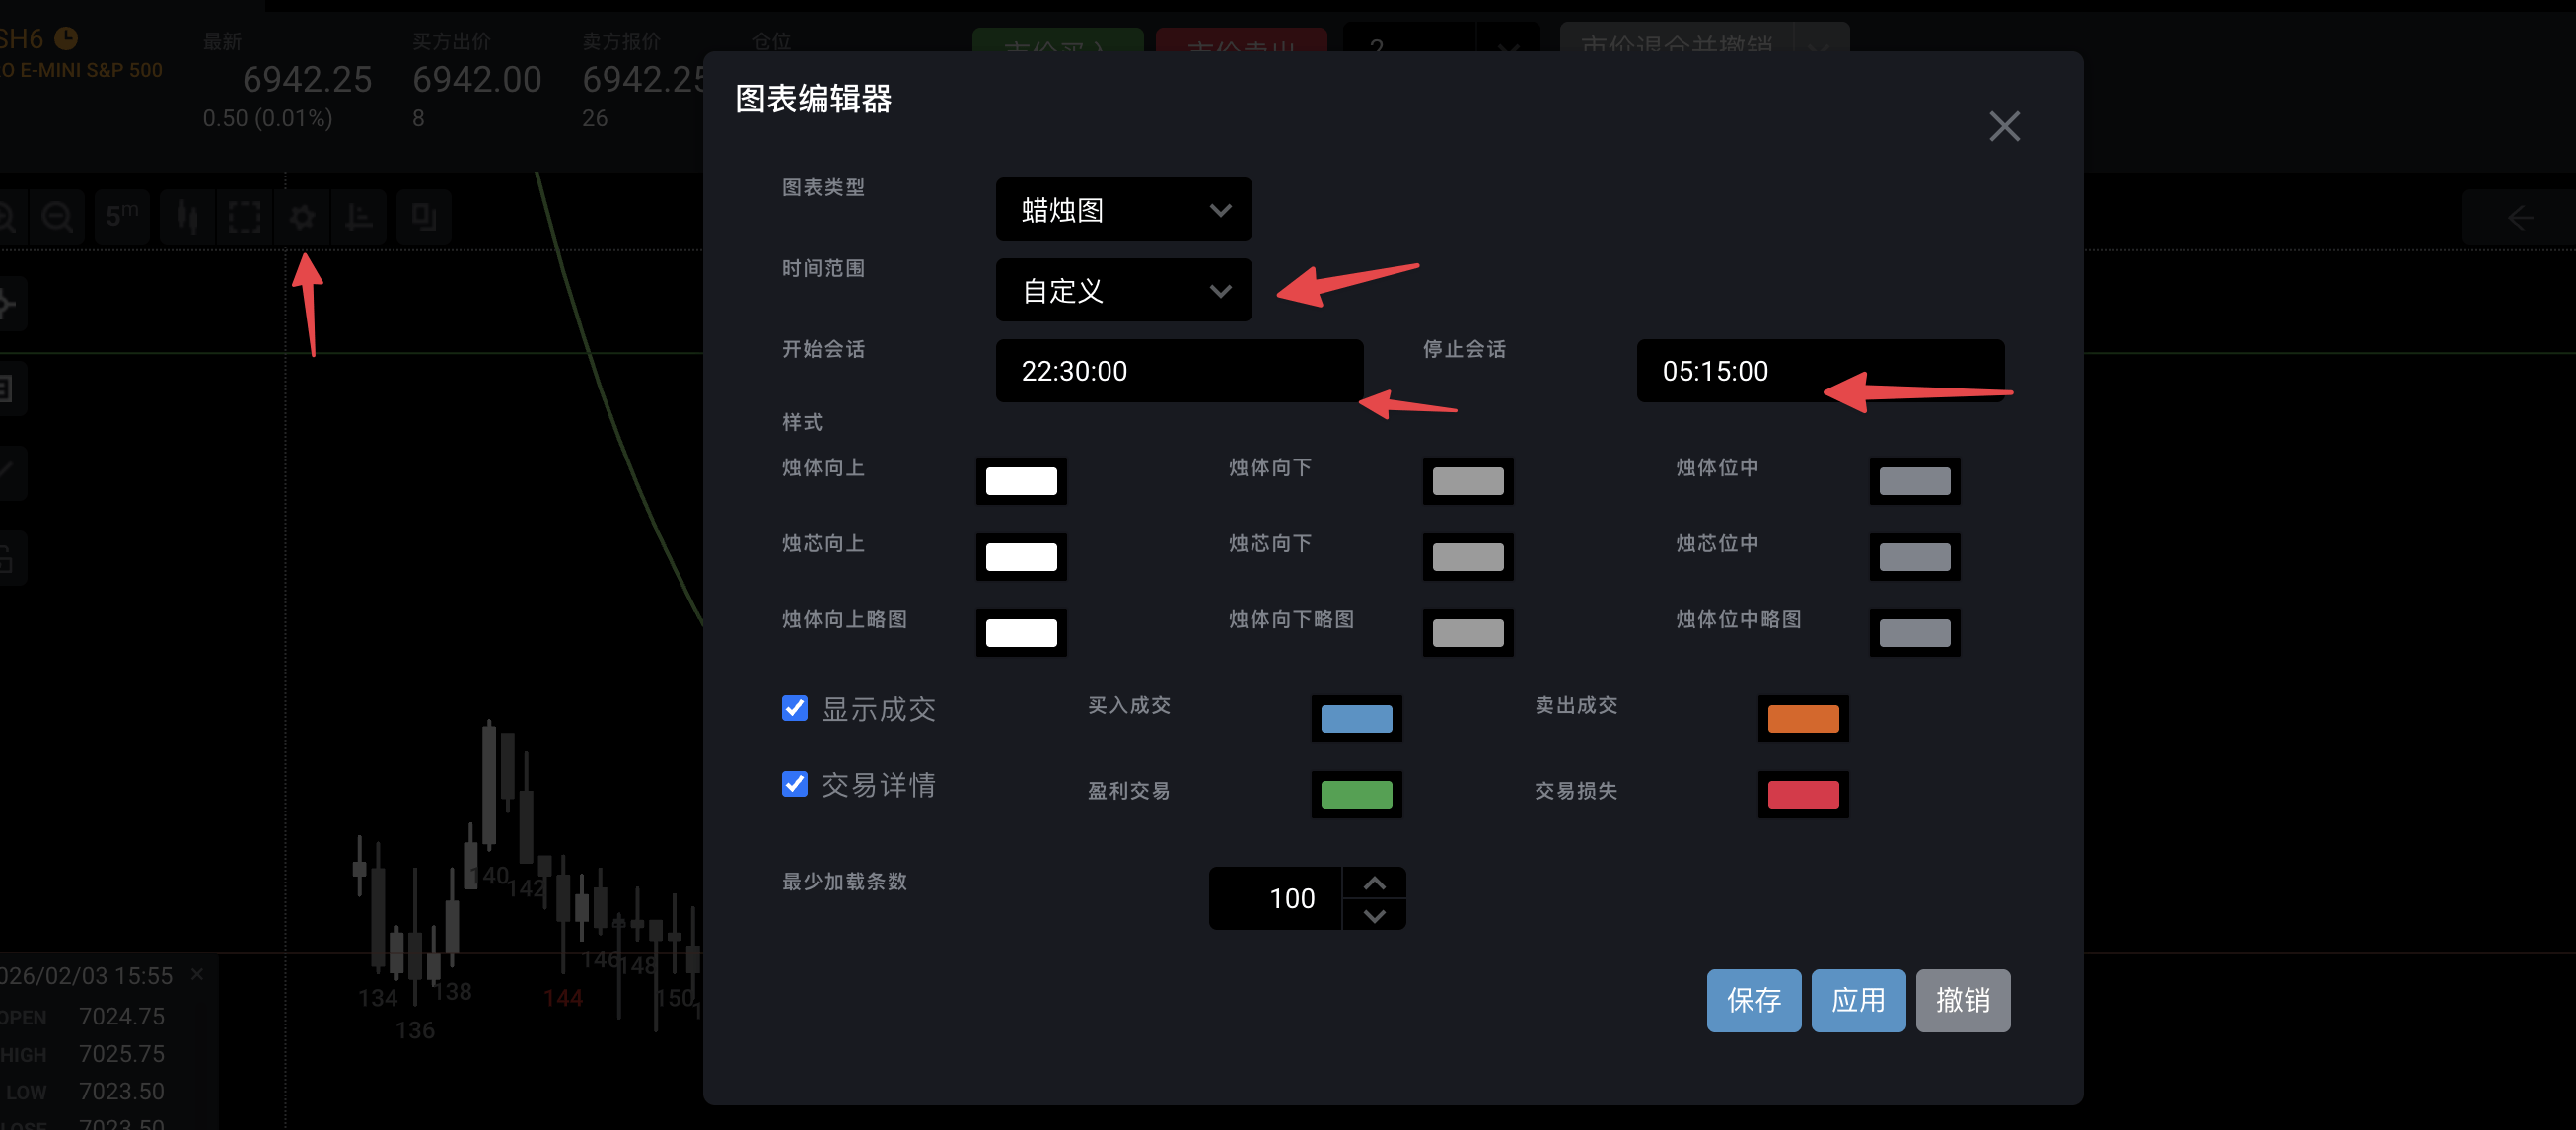This screenshot has width=2576, height=1130.
Task: Click the back arrow icon at right
Action: [x=2519, y=217]
